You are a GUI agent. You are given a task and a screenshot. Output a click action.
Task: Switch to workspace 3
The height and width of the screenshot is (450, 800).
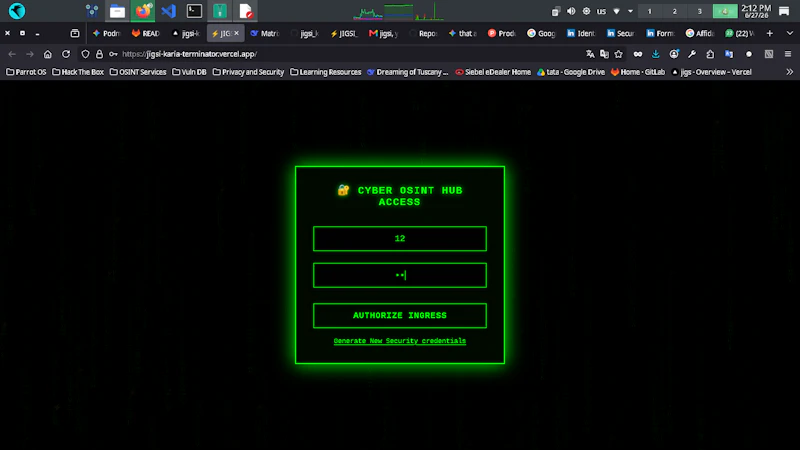[699, 11]
